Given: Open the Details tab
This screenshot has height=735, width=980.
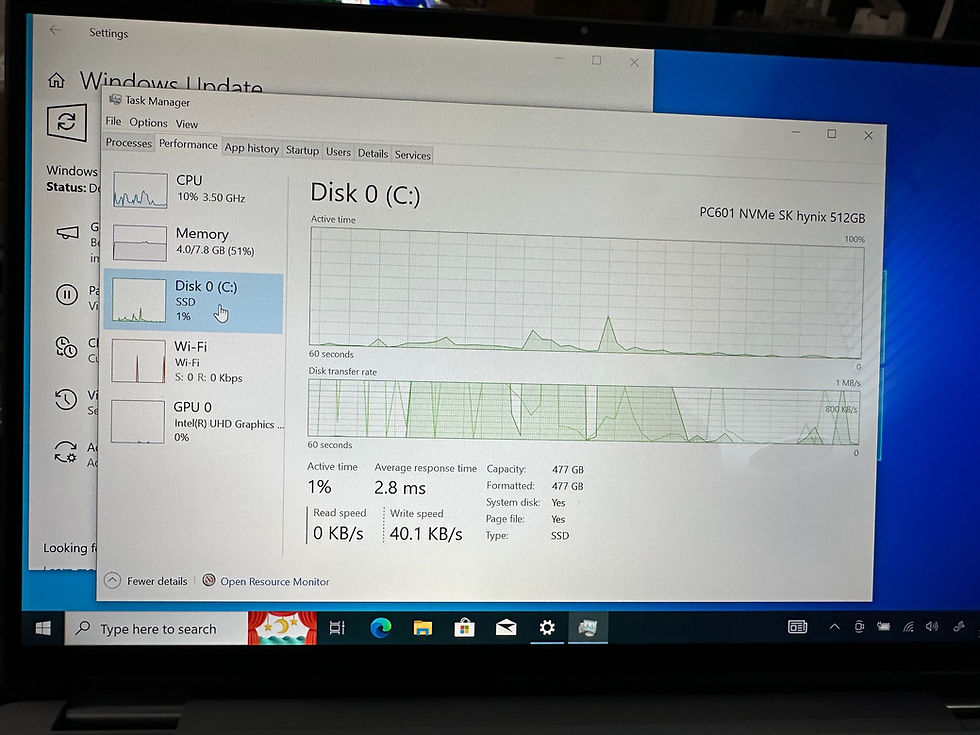Looking at the screenshot, I should pos(373,153).
